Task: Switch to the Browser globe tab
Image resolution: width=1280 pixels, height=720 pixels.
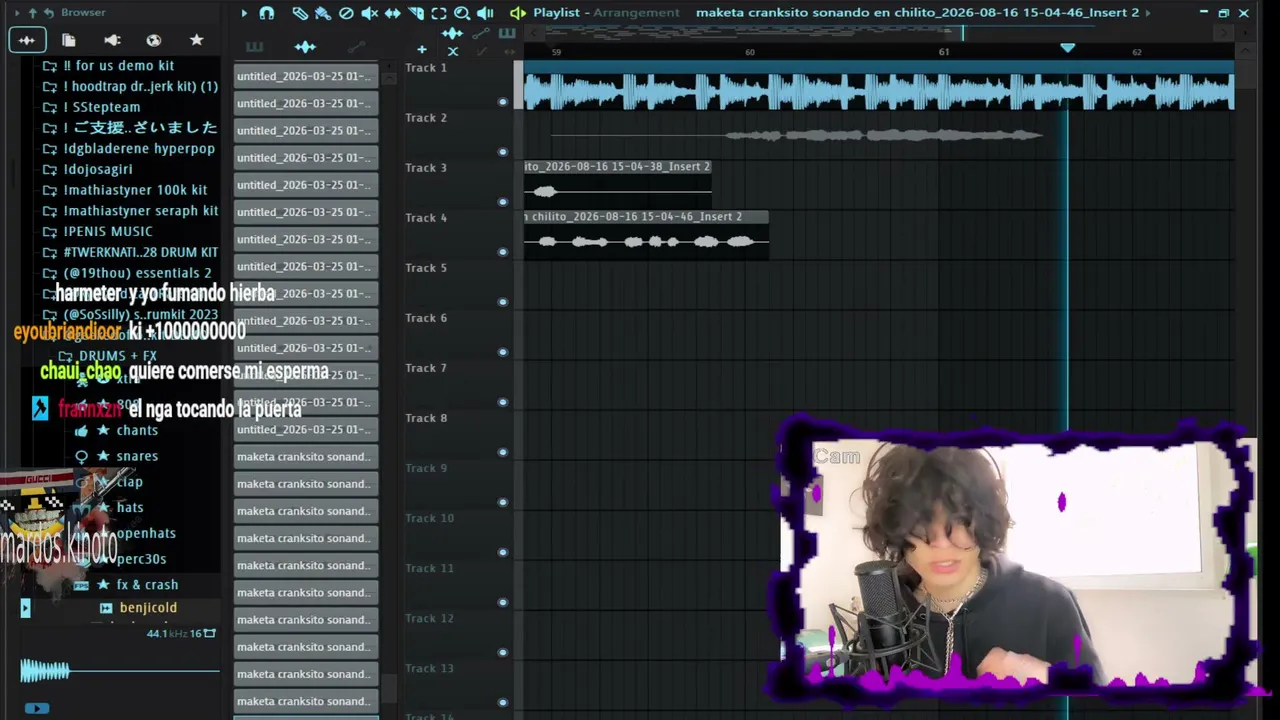Action: point(154,40)
